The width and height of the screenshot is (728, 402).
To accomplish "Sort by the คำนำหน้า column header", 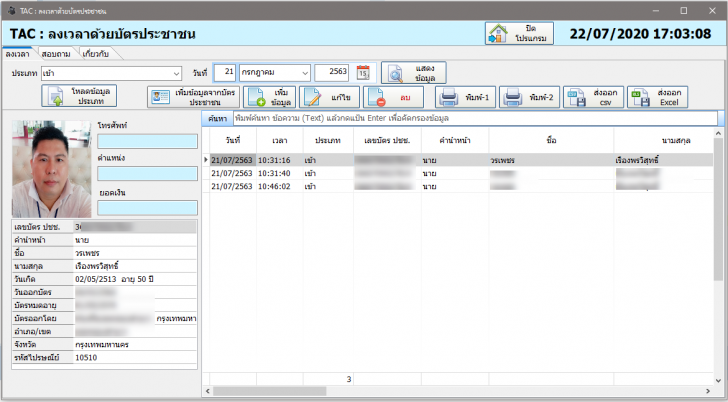I will (x=455, y=140).
